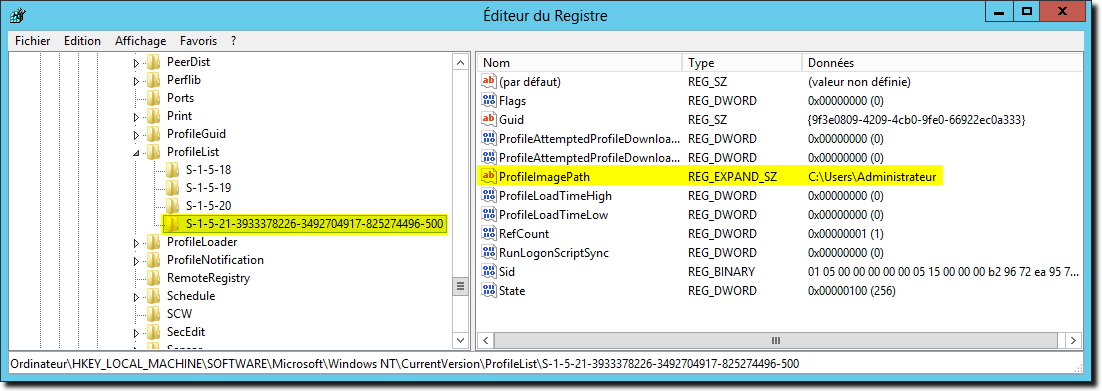This screenshot has width=1102, height=391.
Task: Click the ProfileLoadTimeHigh value icon
Action: [489, 196]
